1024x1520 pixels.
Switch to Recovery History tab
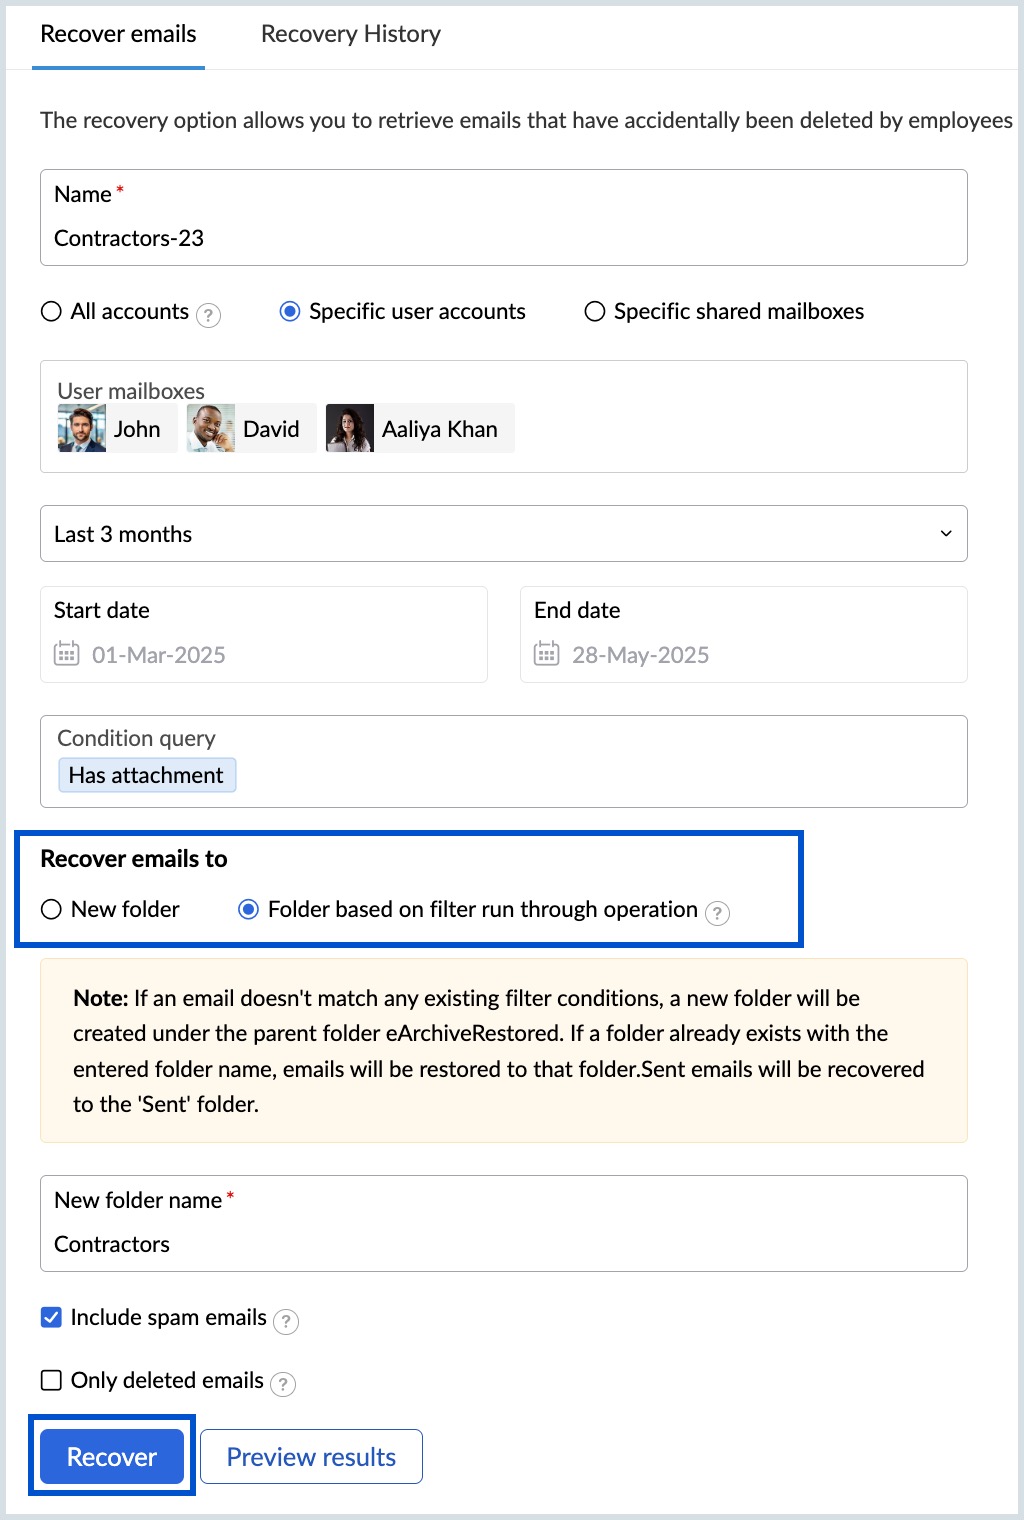click(351, 34)
